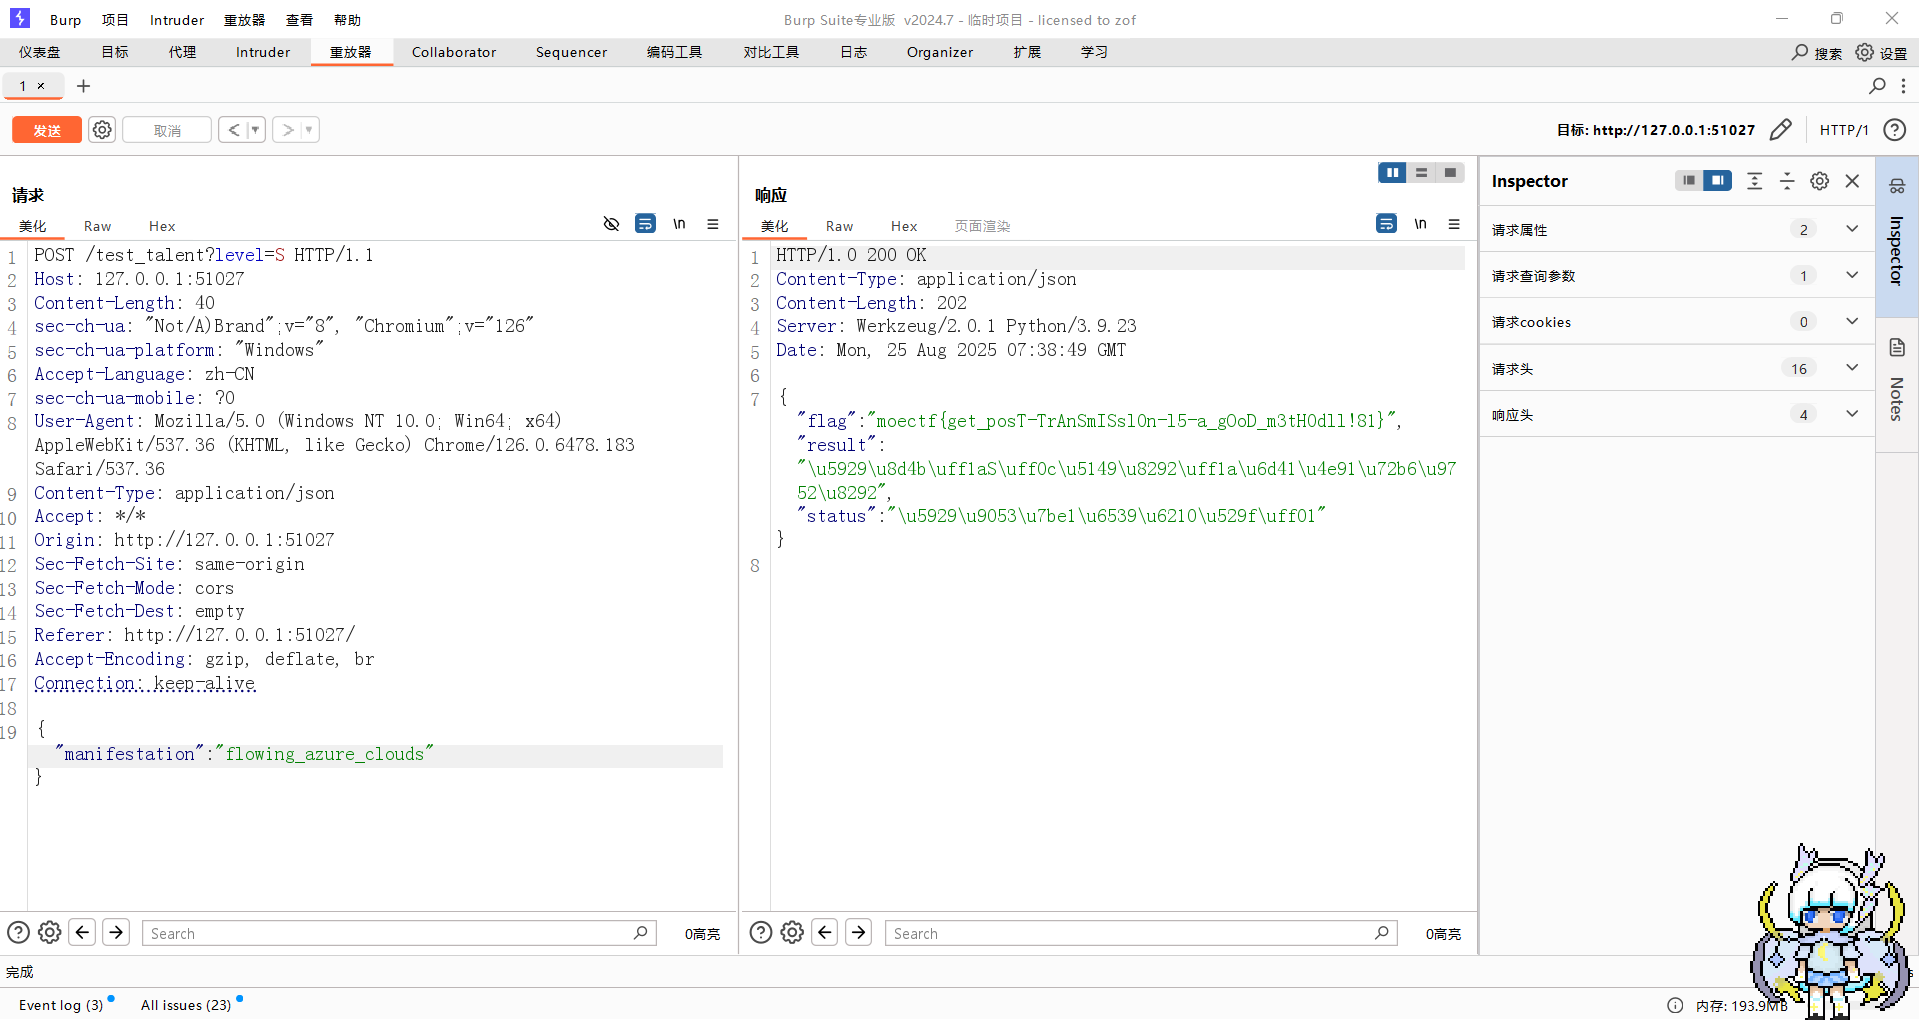Screen dimensions: 1920x1020
Task: Toggle the \n newline display in response panel
Action: coord(1420,224)
